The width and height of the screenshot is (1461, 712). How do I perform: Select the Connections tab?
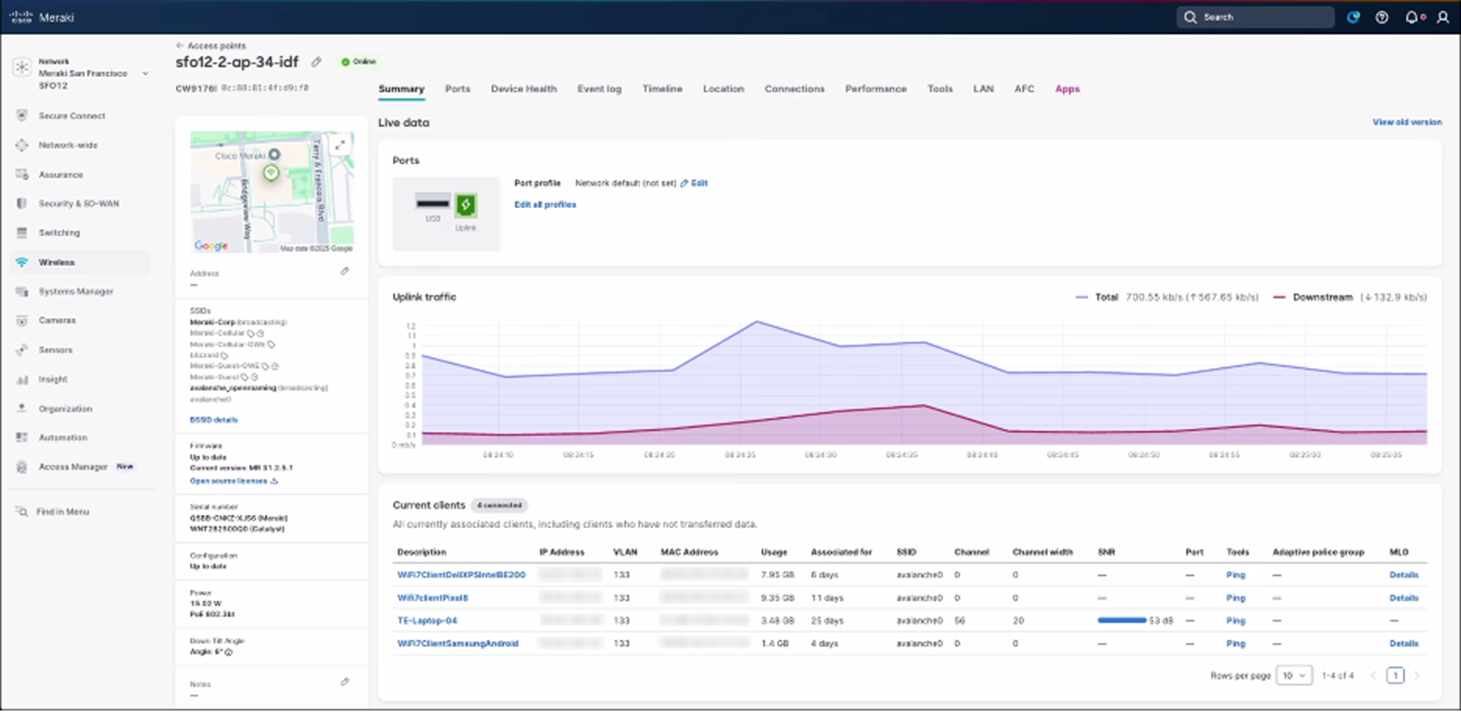(x=795, y=89)
